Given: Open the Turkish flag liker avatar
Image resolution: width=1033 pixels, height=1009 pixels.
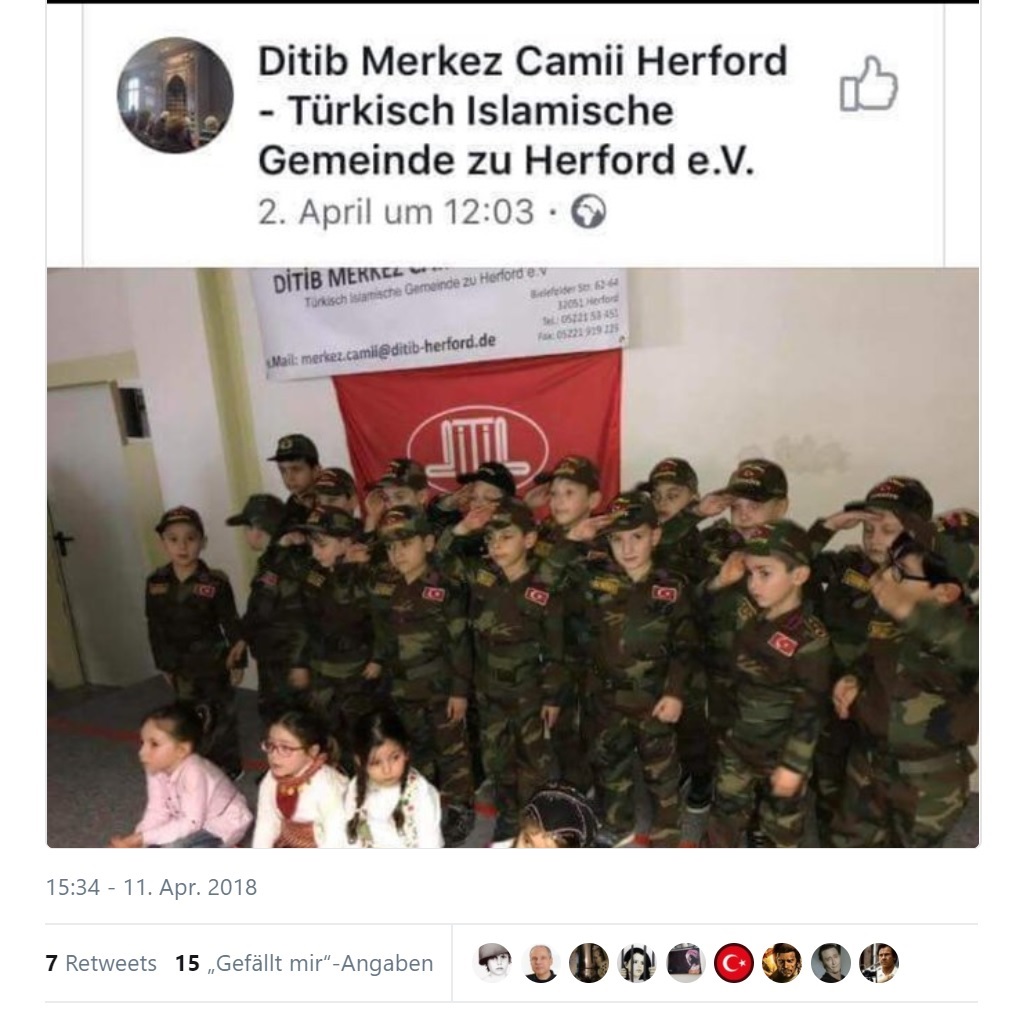Looking at the screenshot, I should coord(734,963).
